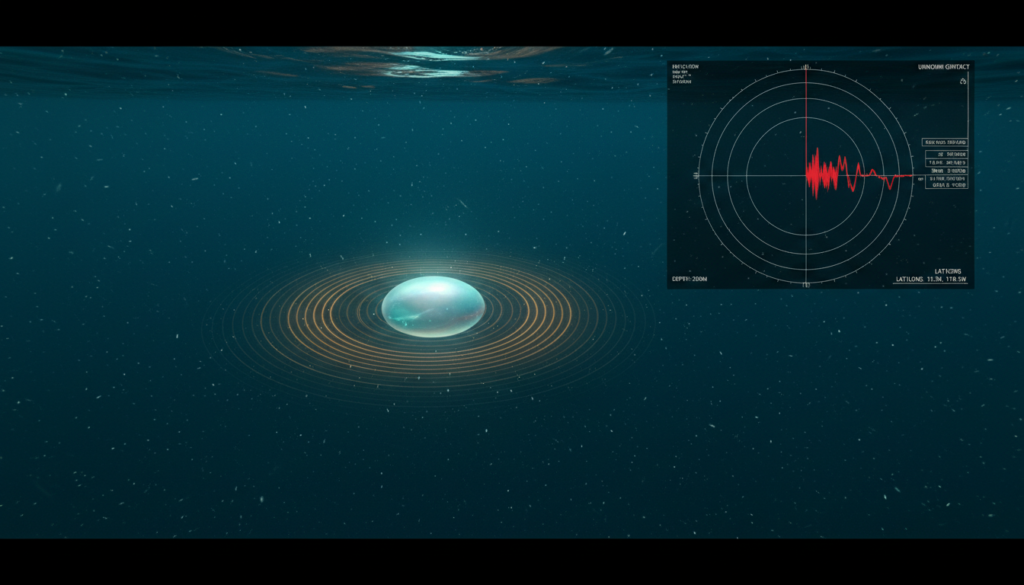Click the right end of the radar's horizontal axis
This screenshot has height=585, width=1024.
[x=913, y=175]
